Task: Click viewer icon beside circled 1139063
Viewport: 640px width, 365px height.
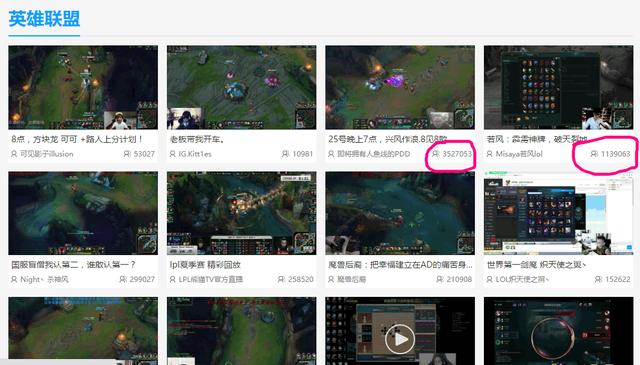Action: pos(594,154)
